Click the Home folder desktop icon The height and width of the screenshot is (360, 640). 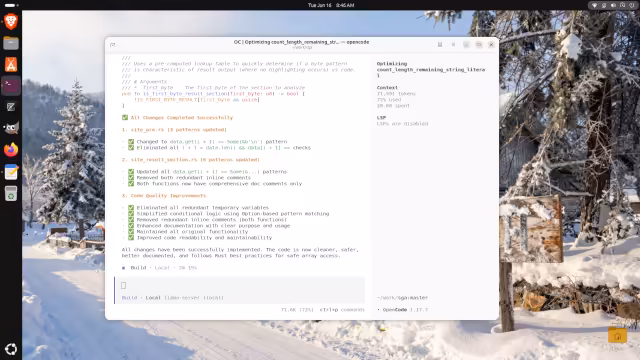(x=617, y=336)
